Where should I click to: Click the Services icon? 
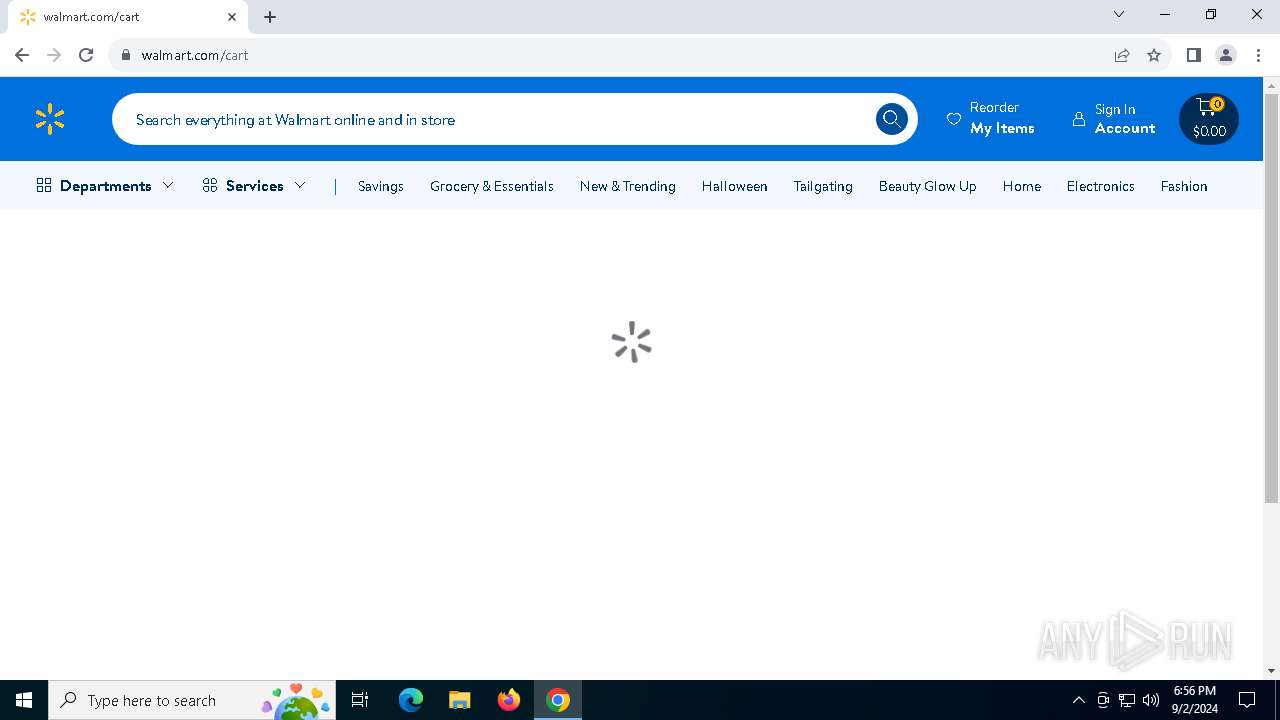pyautogui.click(x=210, y=186)
